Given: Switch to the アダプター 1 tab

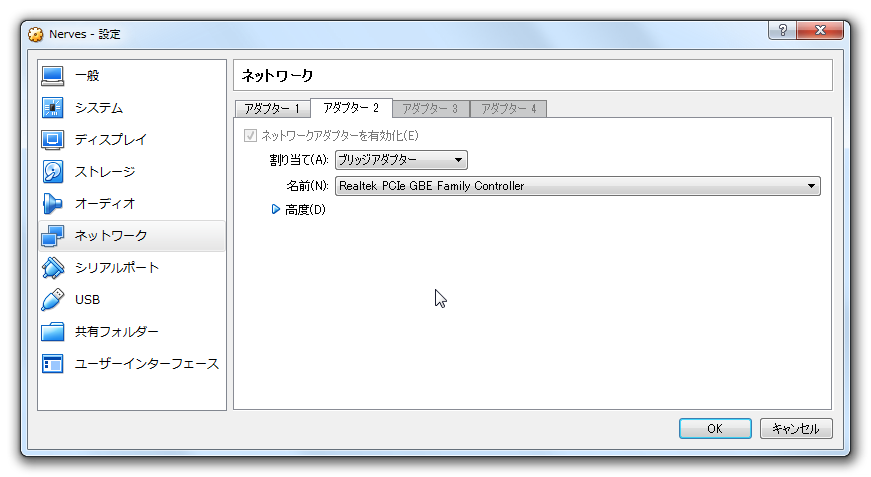Looking at the screenshot, I should coord(272,109).
